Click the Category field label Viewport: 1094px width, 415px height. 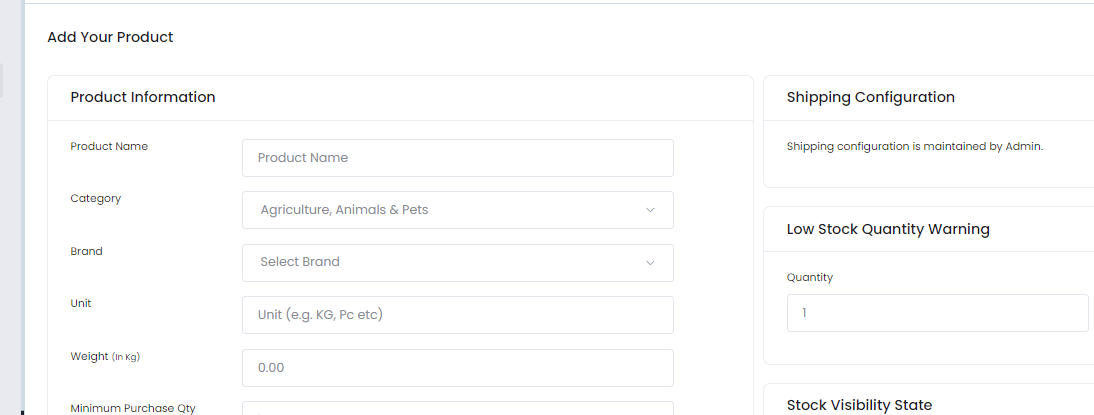pos(96,198)
